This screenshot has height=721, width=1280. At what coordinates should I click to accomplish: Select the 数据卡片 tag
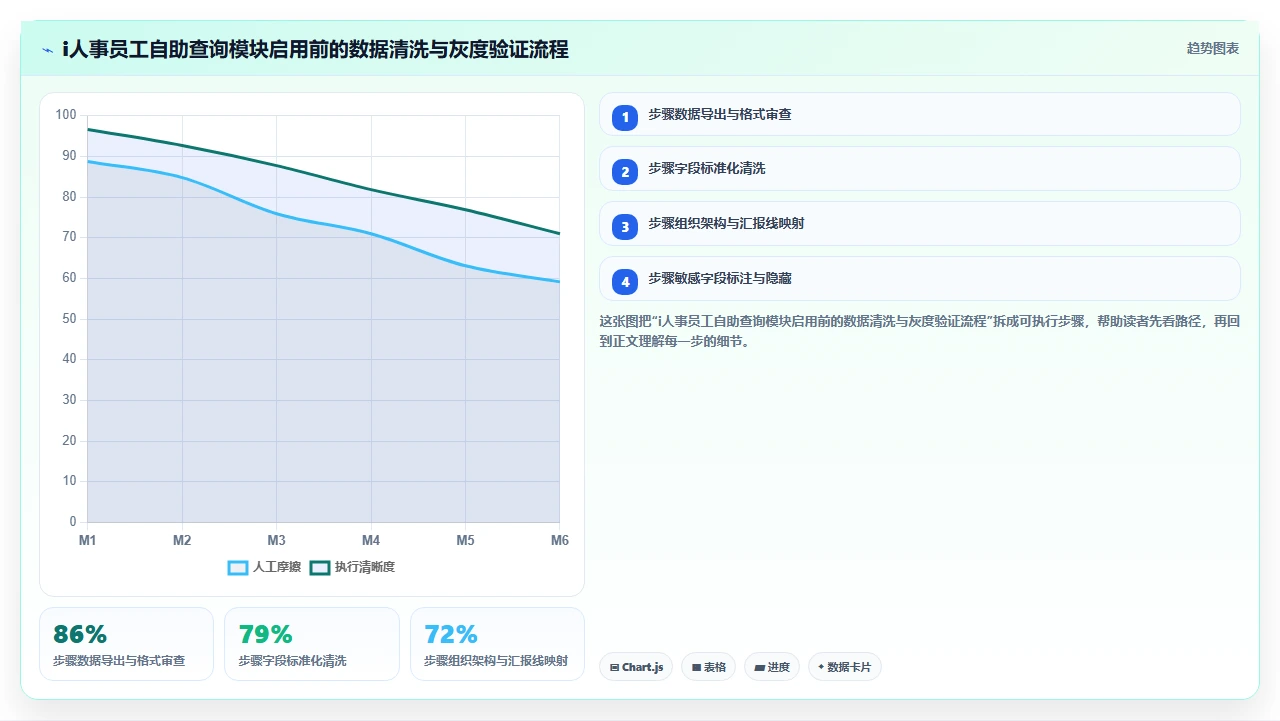(845, 667)
